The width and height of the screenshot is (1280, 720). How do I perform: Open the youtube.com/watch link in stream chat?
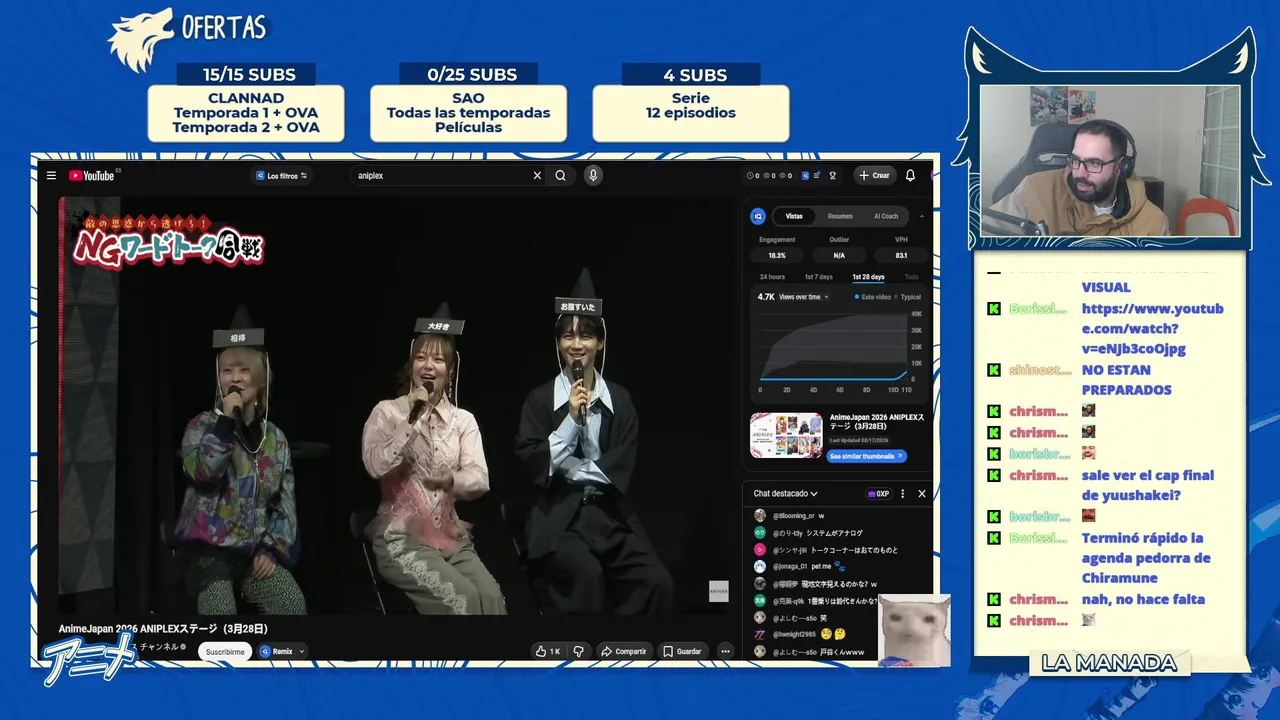point(1152,329)
